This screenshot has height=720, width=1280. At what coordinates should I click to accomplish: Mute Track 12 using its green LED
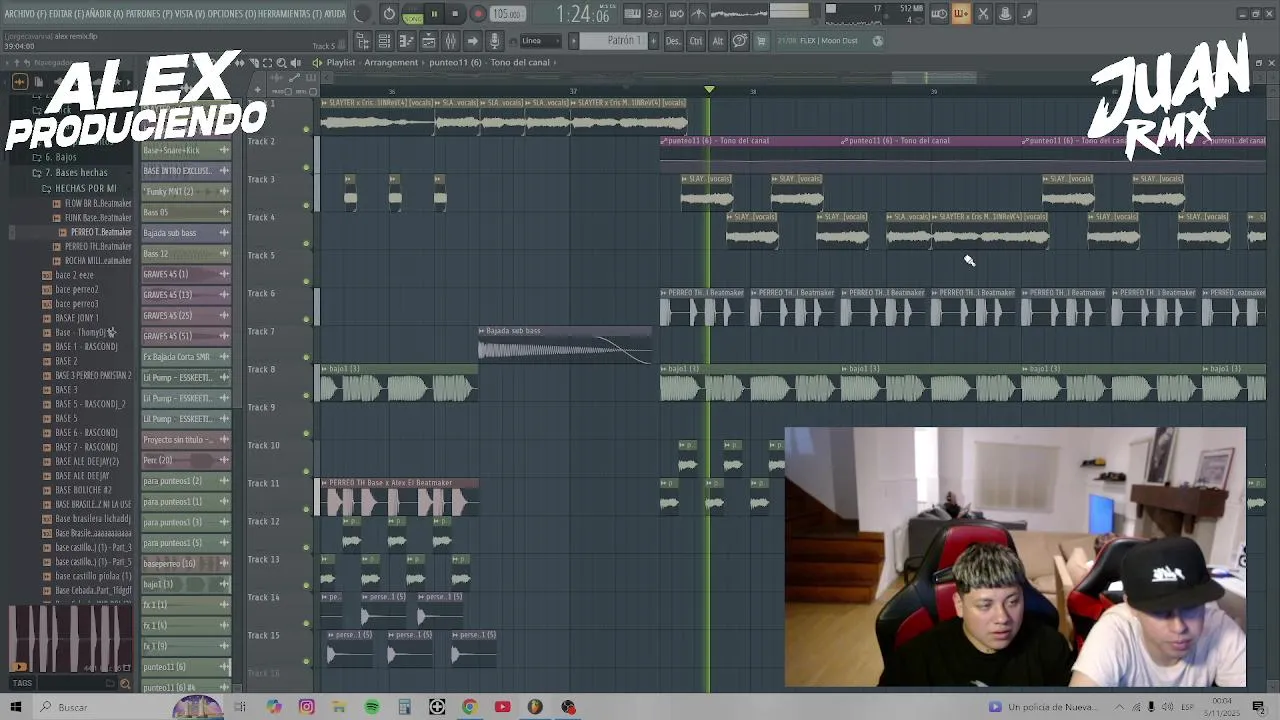(x=306, y=547)
